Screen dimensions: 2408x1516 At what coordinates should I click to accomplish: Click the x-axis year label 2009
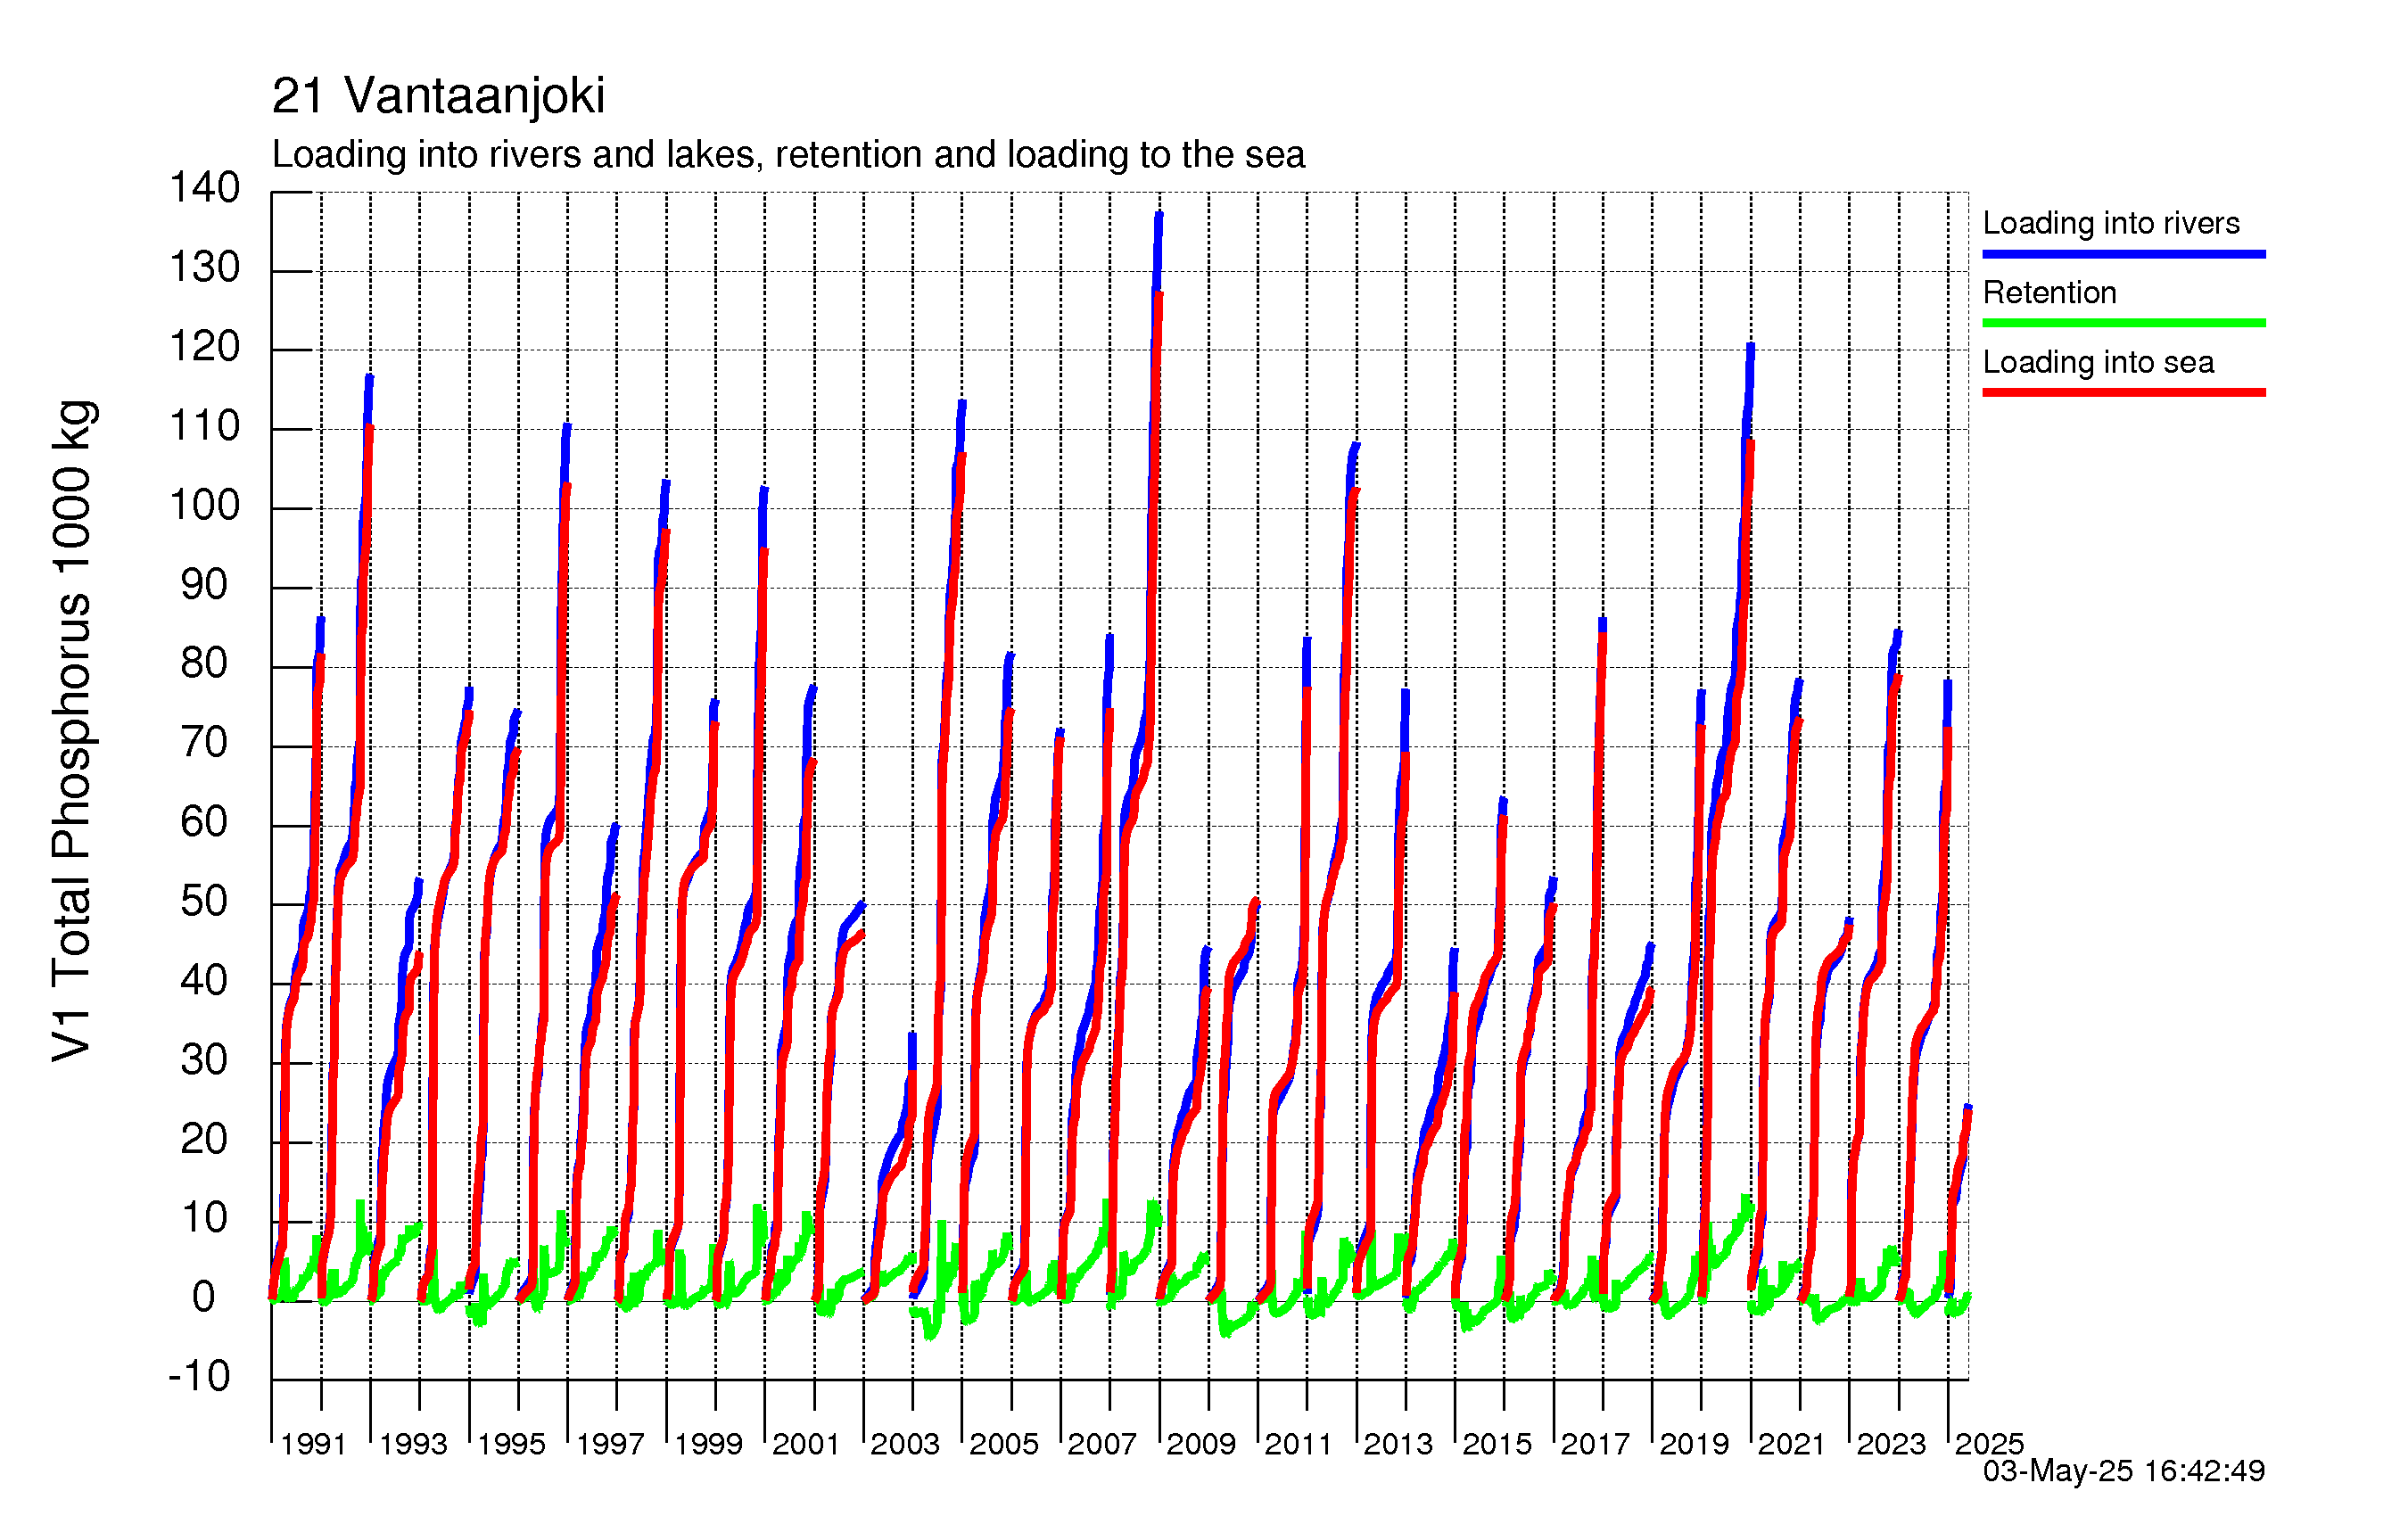pos(1201,1444)
